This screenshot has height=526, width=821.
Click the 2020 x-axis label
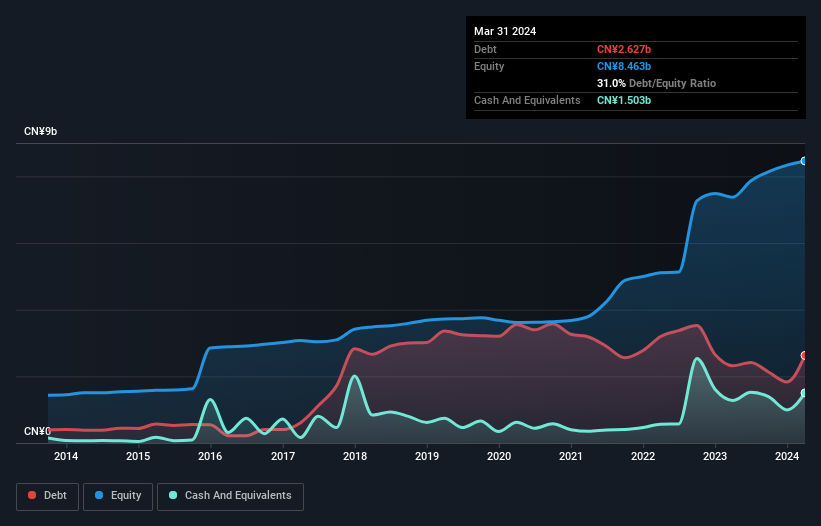(x=499, y=456)
